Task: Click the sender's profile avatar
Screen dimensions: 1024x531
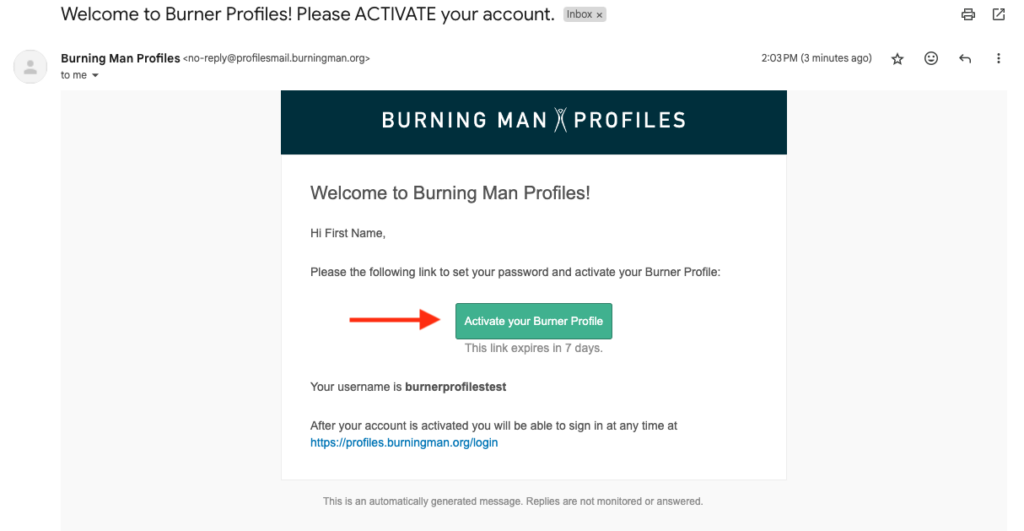Action: (x=30, y=67)
